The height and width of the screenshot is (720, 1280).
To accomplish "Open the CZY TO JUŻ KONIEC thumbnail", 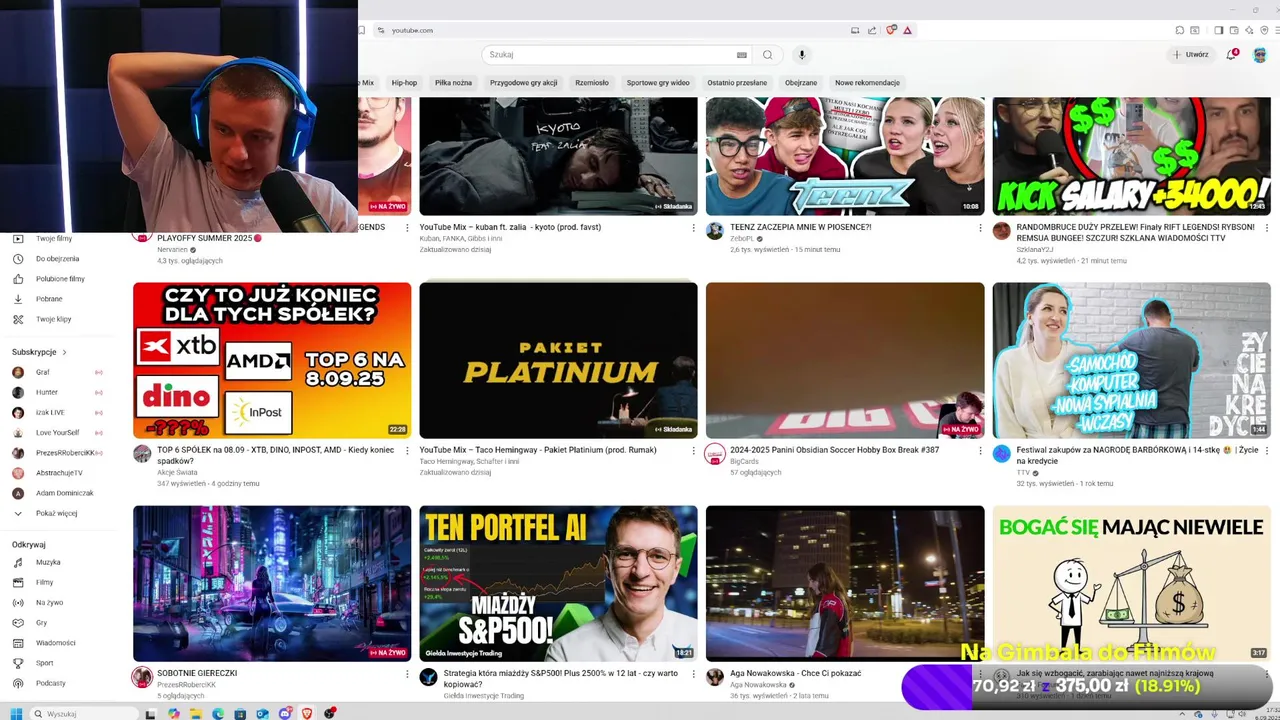I will pyautogui.click(x=272, y=360).
